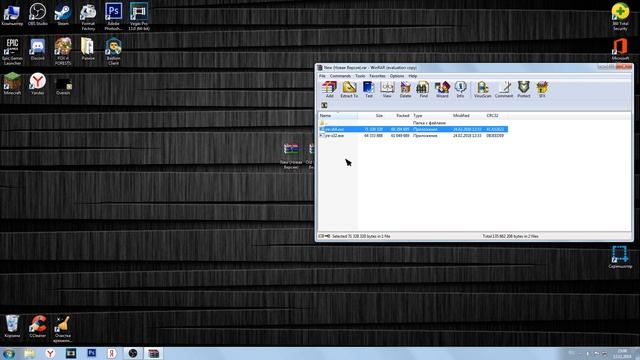Viewport: 640px width, 360px height.
Task: Click the View file toolbar icon
Action: pyautogui.click(x=387, y=89)
